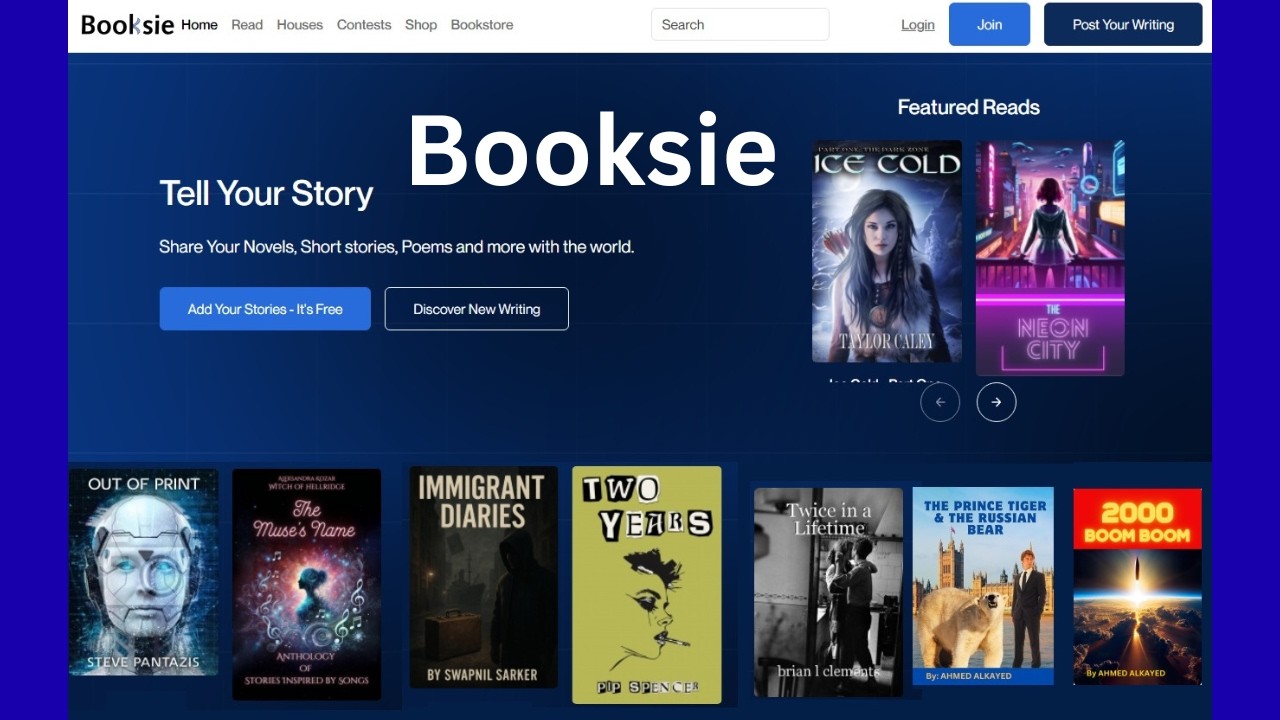Open The Muse's Name book cover

pyautogui.click(x=307, y=584)
